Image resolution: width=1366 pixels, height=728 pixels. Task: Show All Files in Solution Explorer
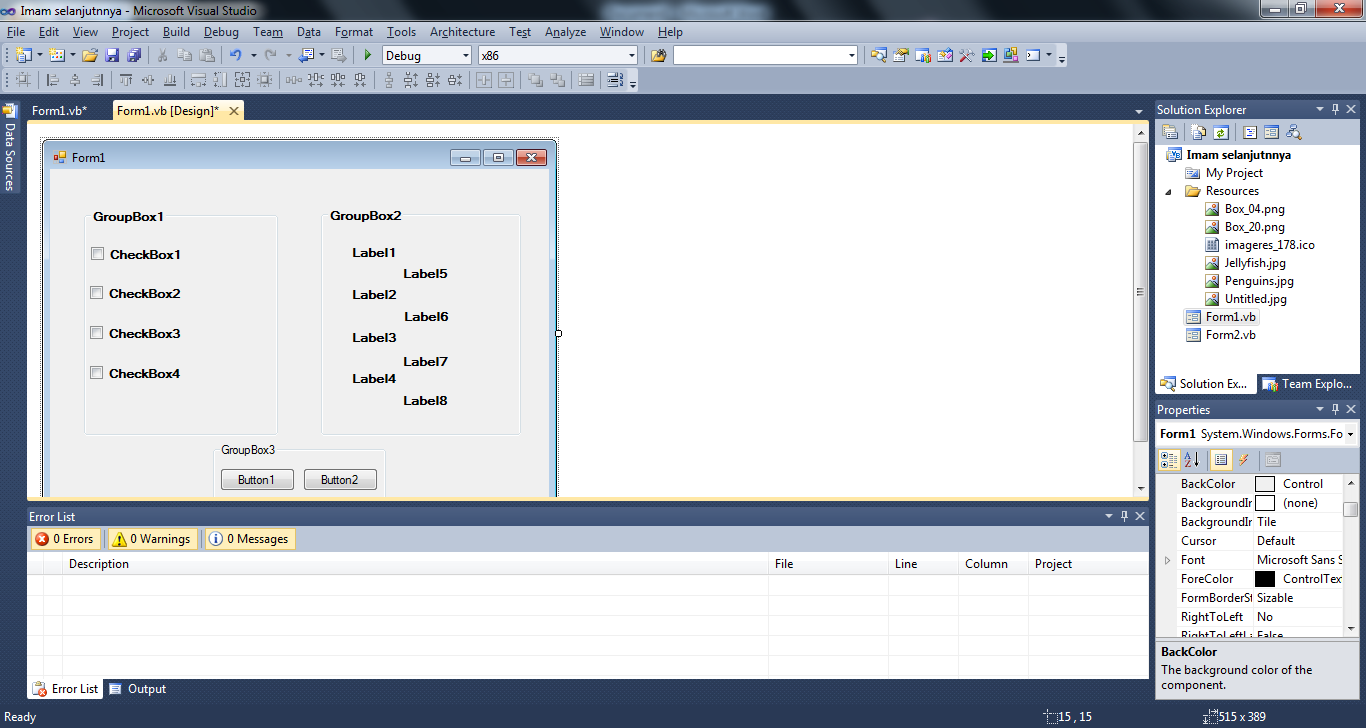[x=1199, y=132]
